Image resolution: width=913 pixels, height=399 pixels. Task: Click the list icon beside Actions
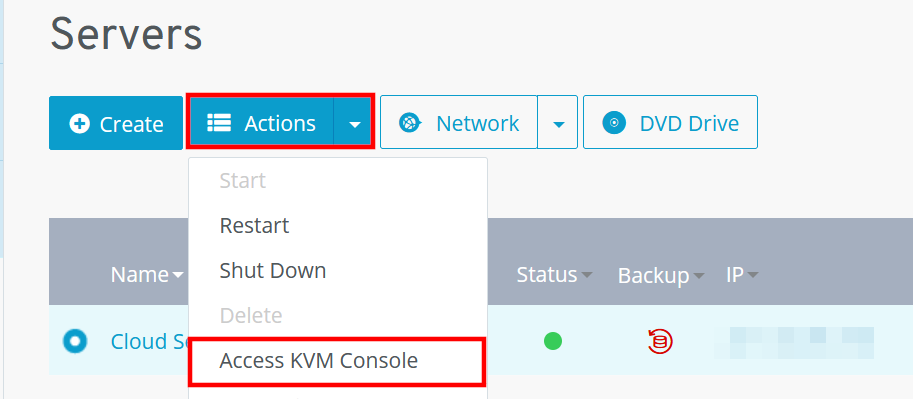coord(220,123)
